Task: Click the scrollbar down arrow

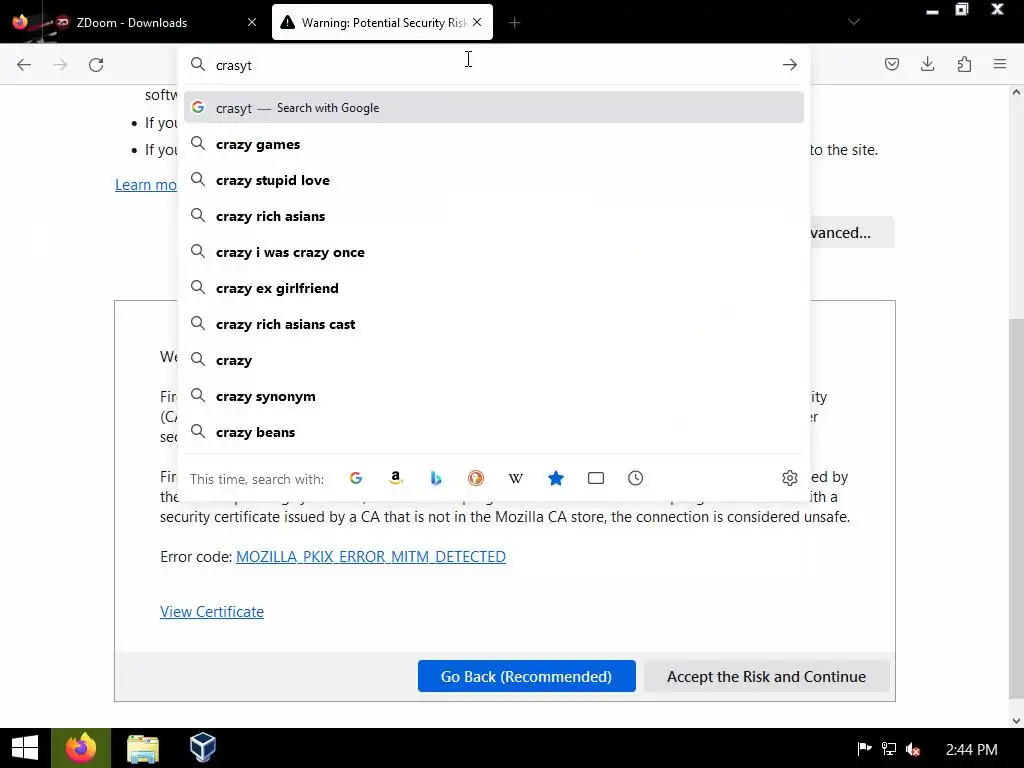Action: pos(1016,721)
